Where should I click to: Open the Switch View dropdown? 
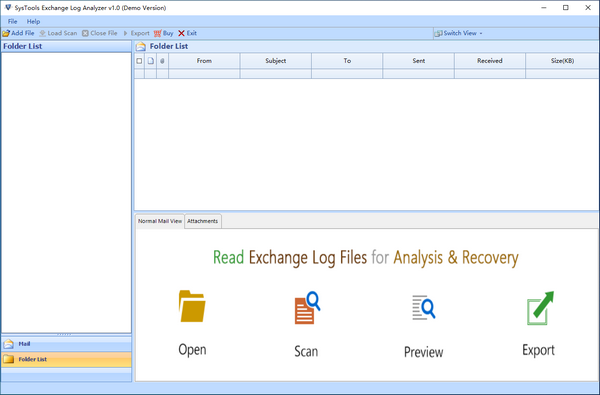click(x=458, y=33)
